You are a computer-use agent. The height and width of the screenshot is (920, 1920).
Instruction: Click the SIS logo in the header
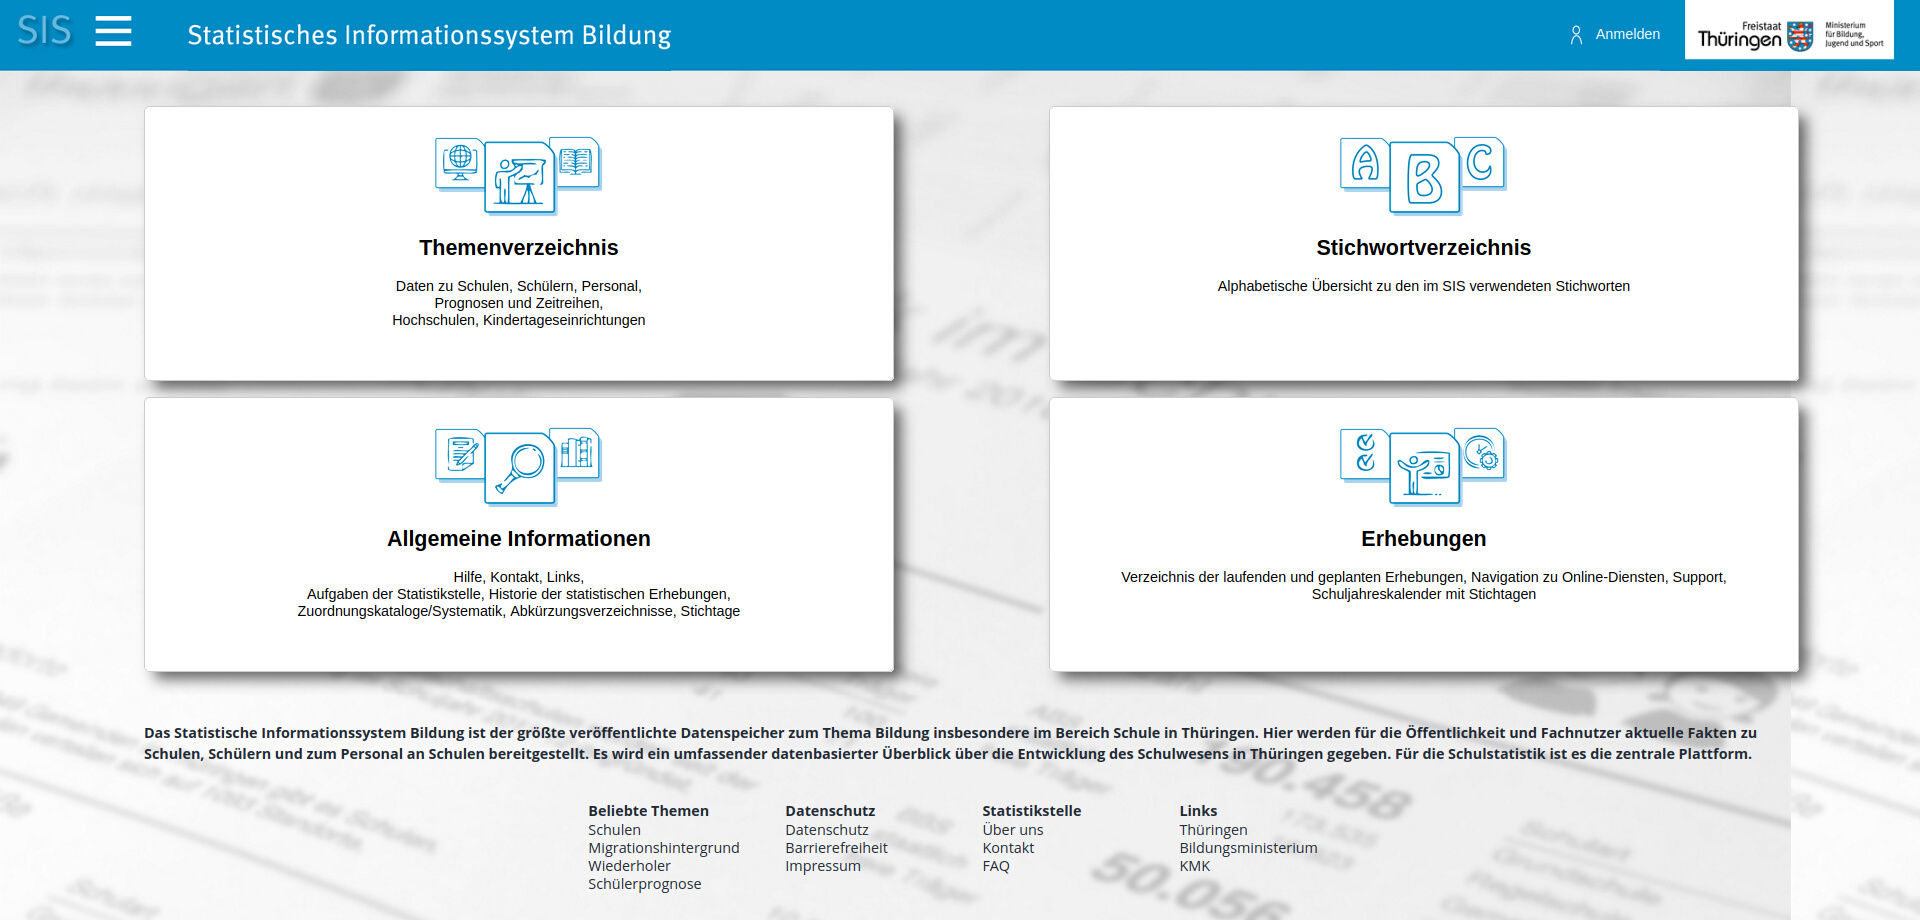(x=44, y=32)
